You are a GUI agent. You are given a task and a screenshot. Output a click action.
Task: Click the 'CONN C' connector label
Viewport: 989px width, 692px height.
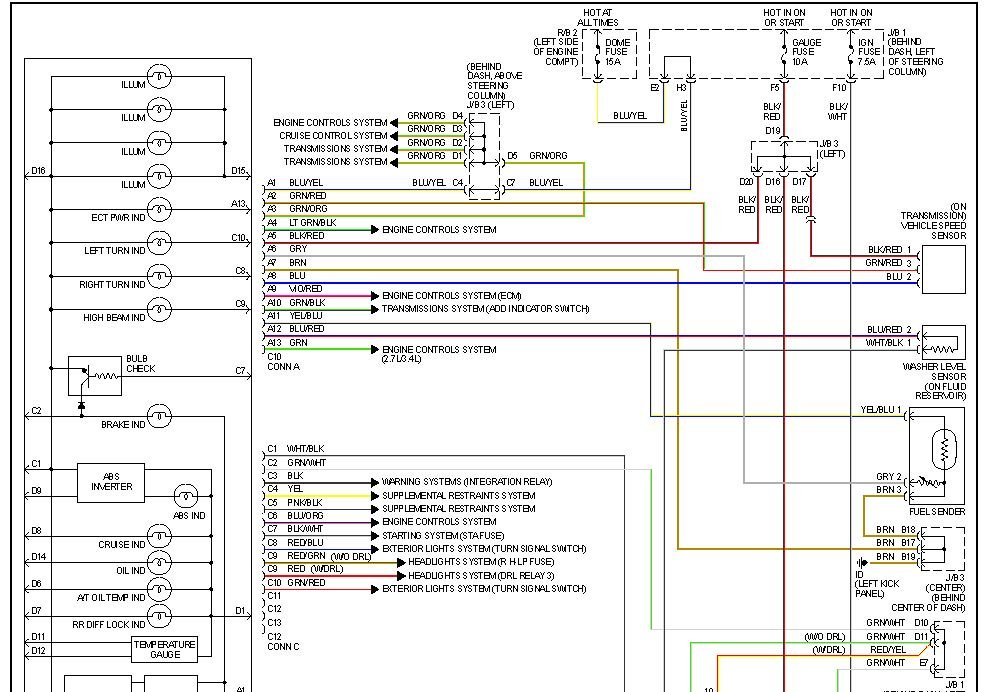click(283, 647)
